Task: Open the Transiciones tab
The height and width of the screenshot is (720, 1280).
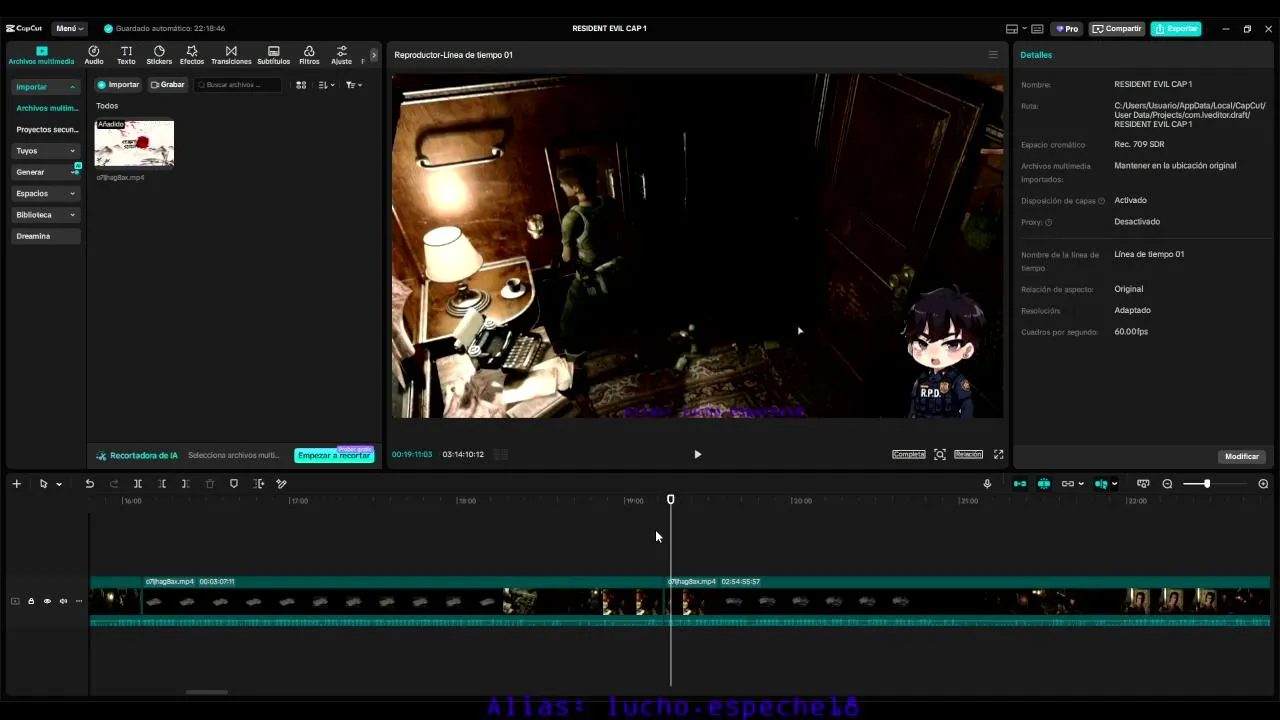Action: (x=231, y=55)
